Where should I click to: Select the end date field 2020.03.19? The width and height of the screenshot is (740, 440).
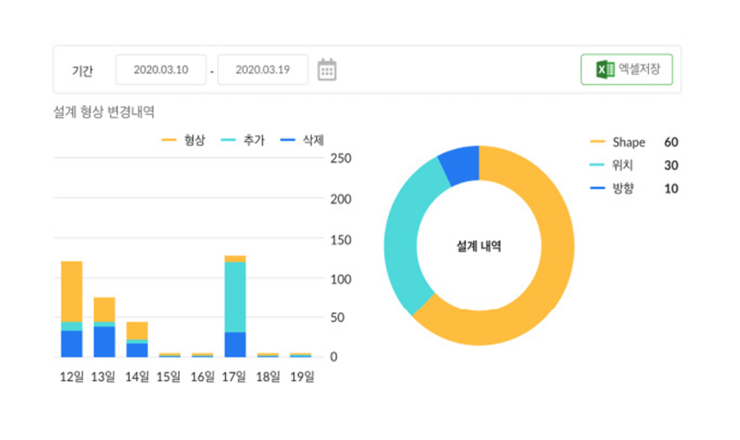point(263,70)
